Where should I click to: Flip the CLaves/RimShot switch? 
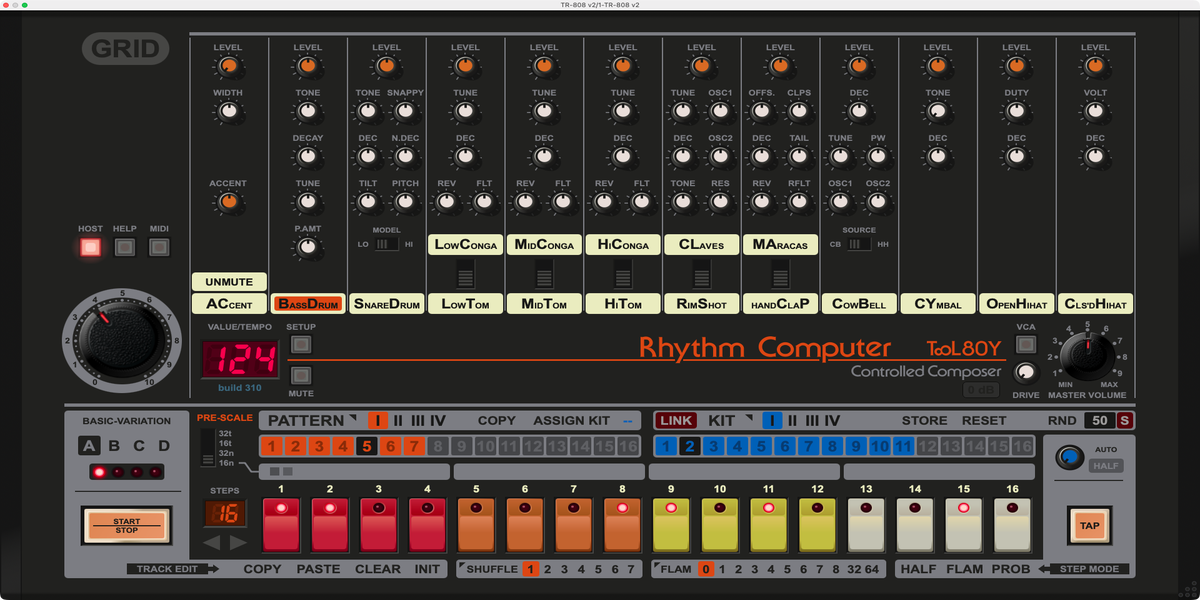coord(701,274)
